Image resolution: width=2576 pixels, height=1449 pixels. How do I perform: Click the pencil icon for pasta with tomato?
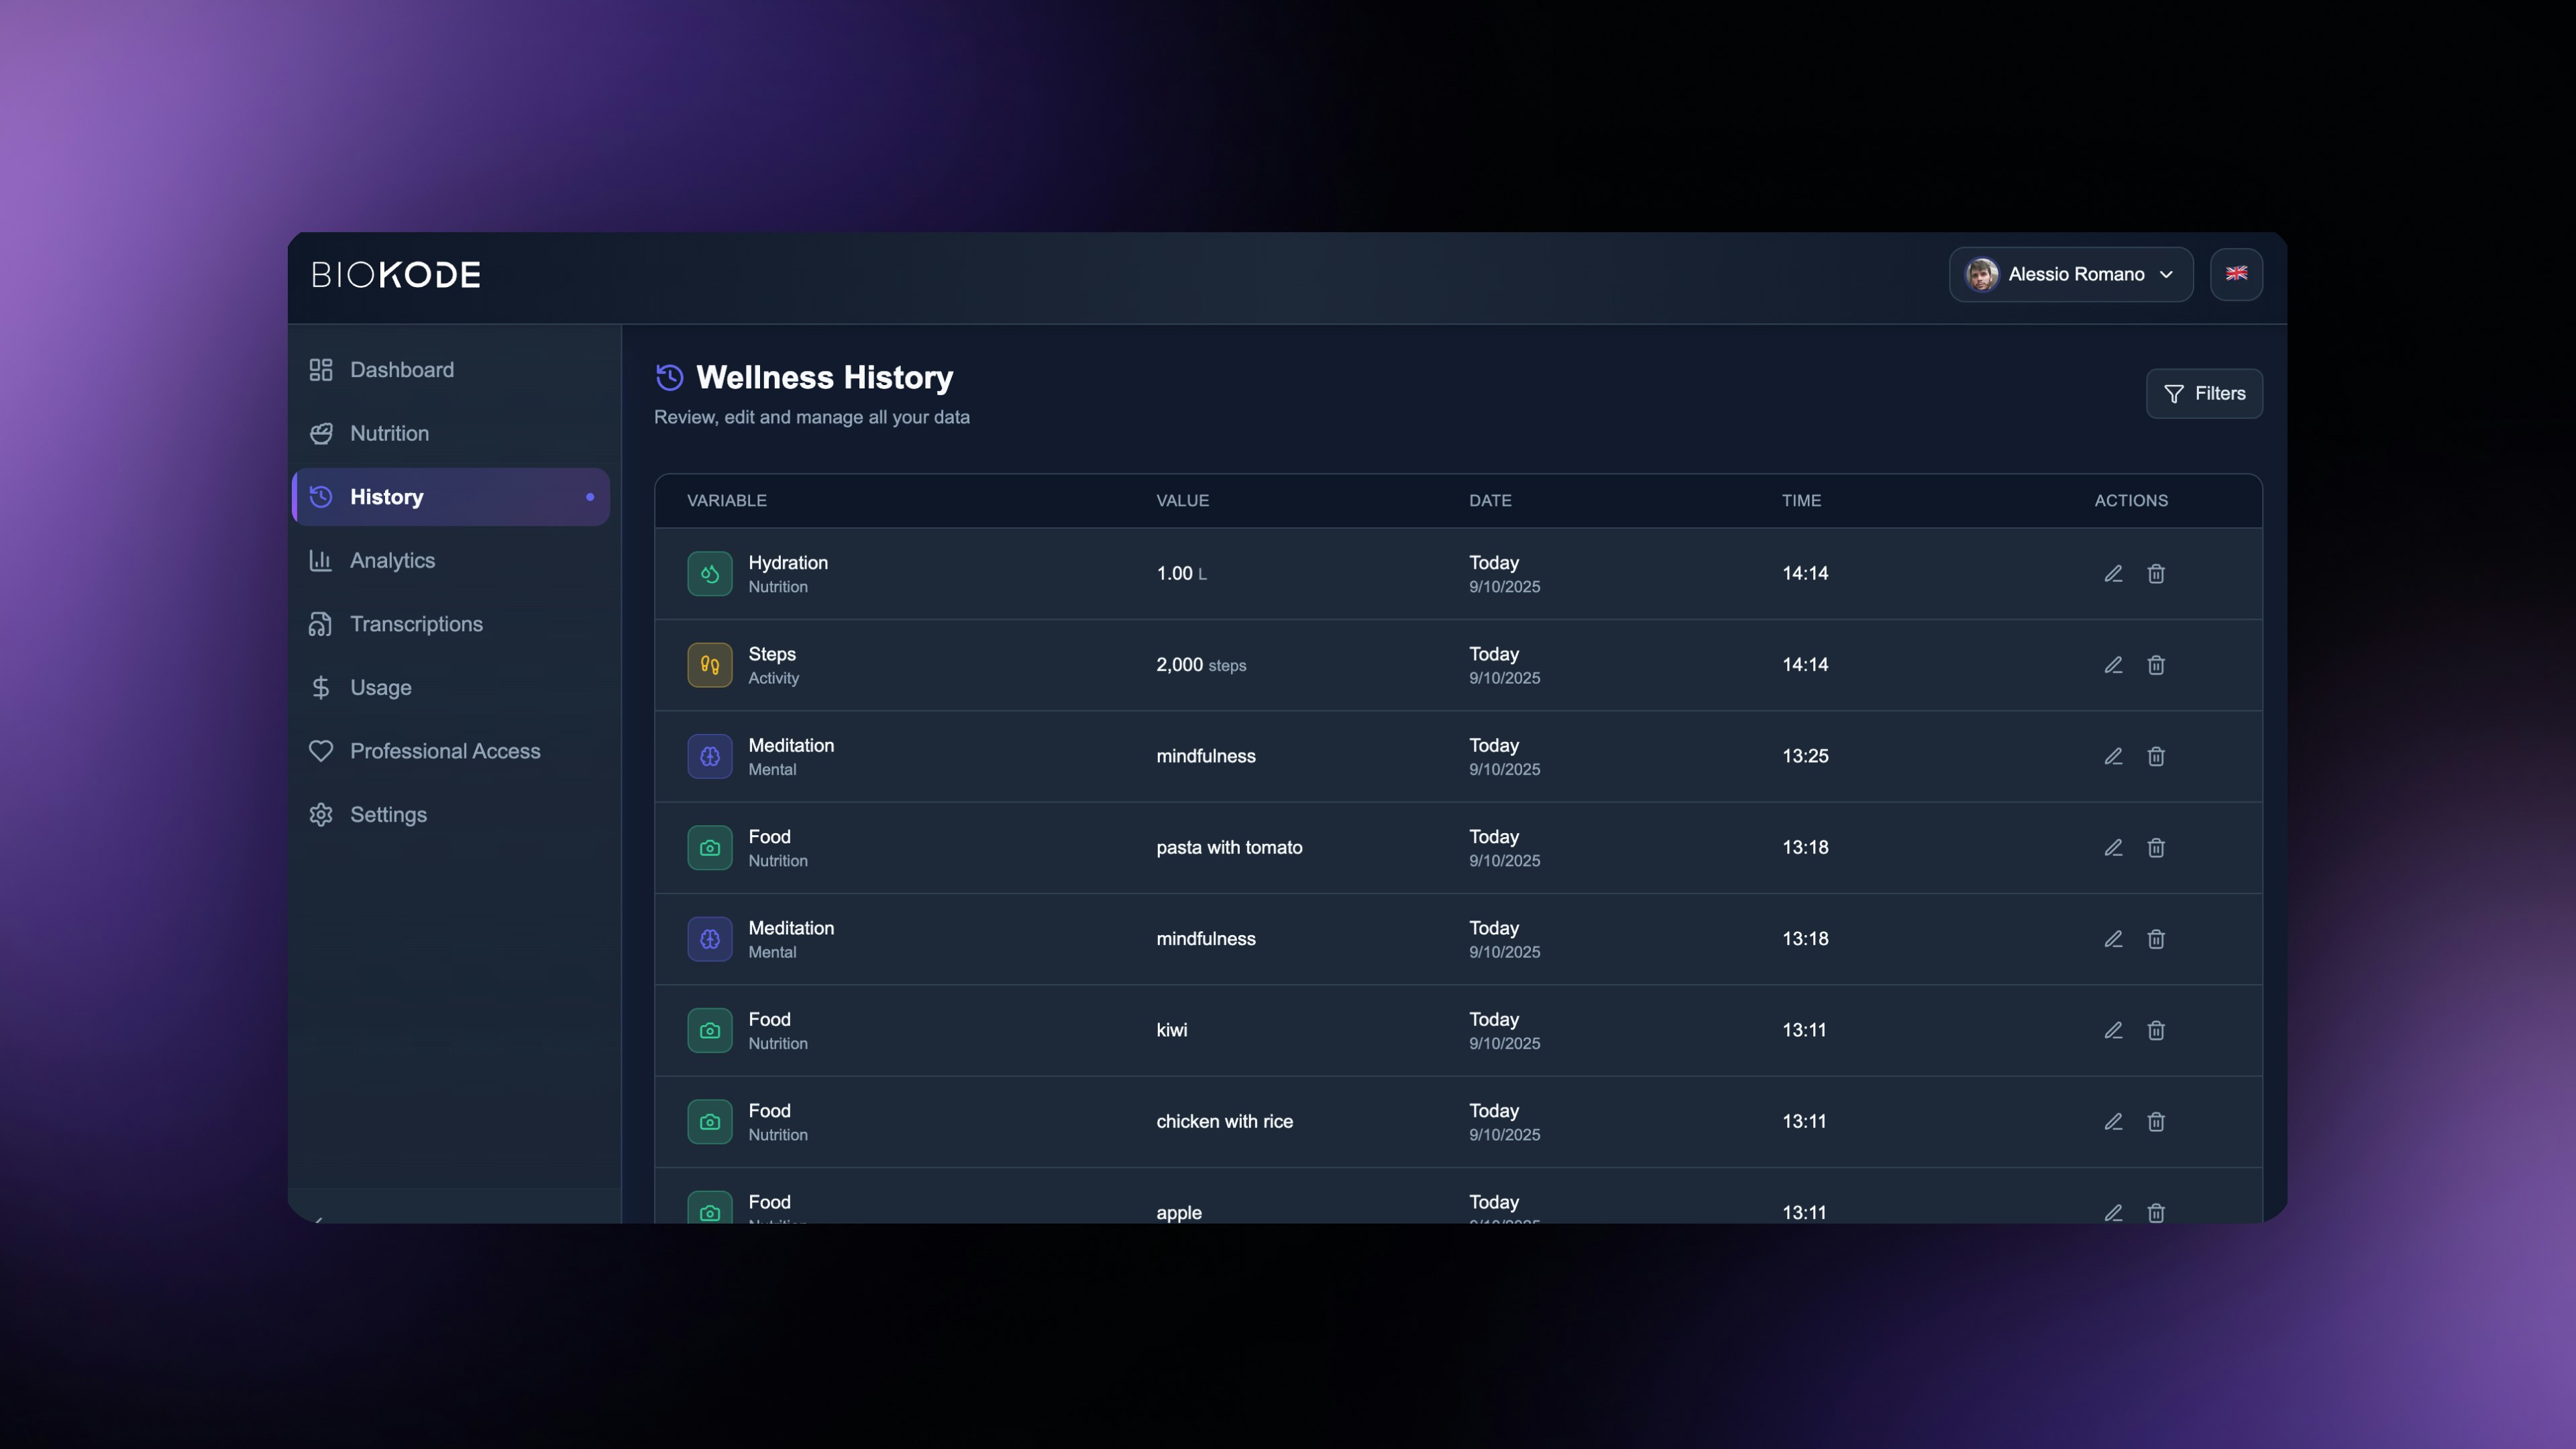(2112, 848)
